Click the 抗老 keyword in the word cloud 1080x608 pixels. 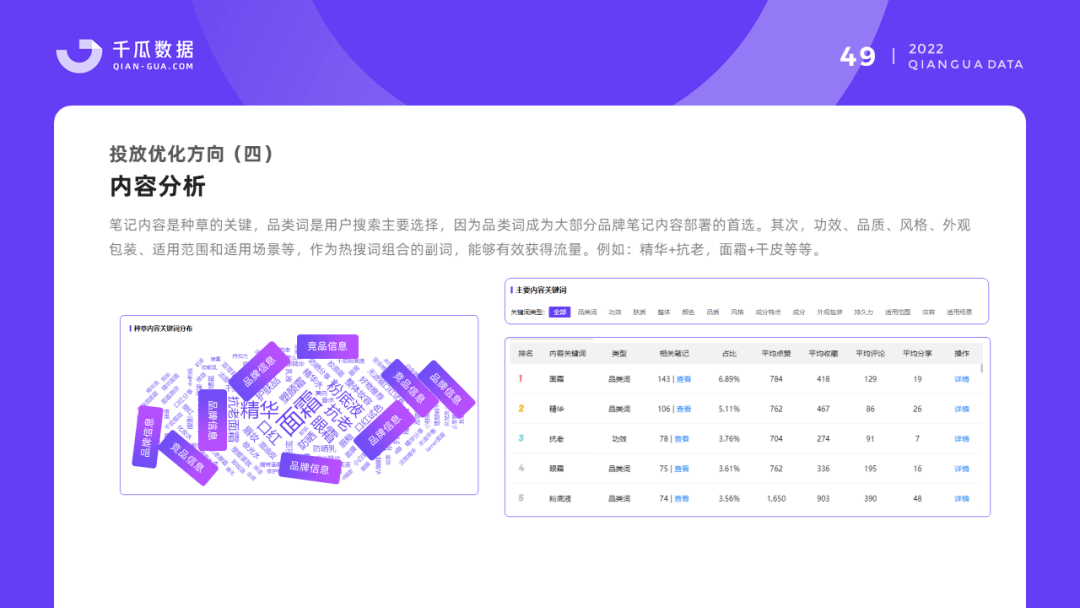[336, 418]
